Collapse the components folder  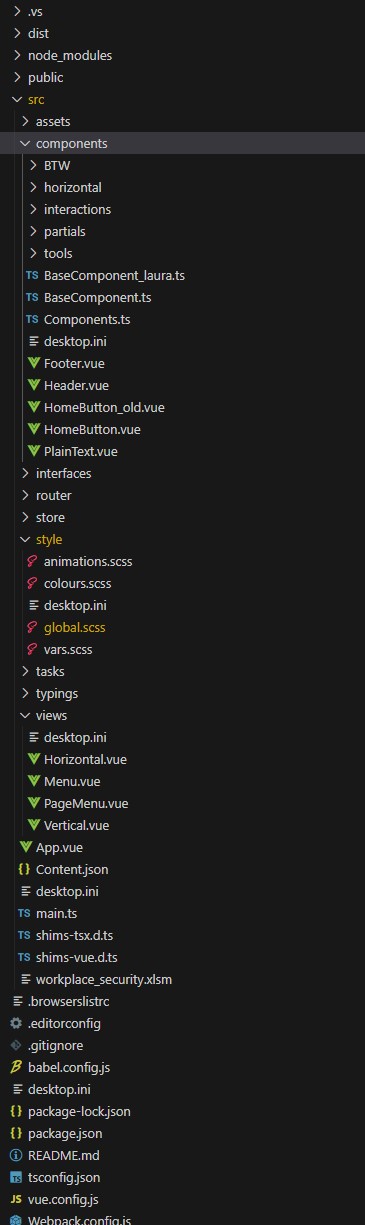[25, 144]
